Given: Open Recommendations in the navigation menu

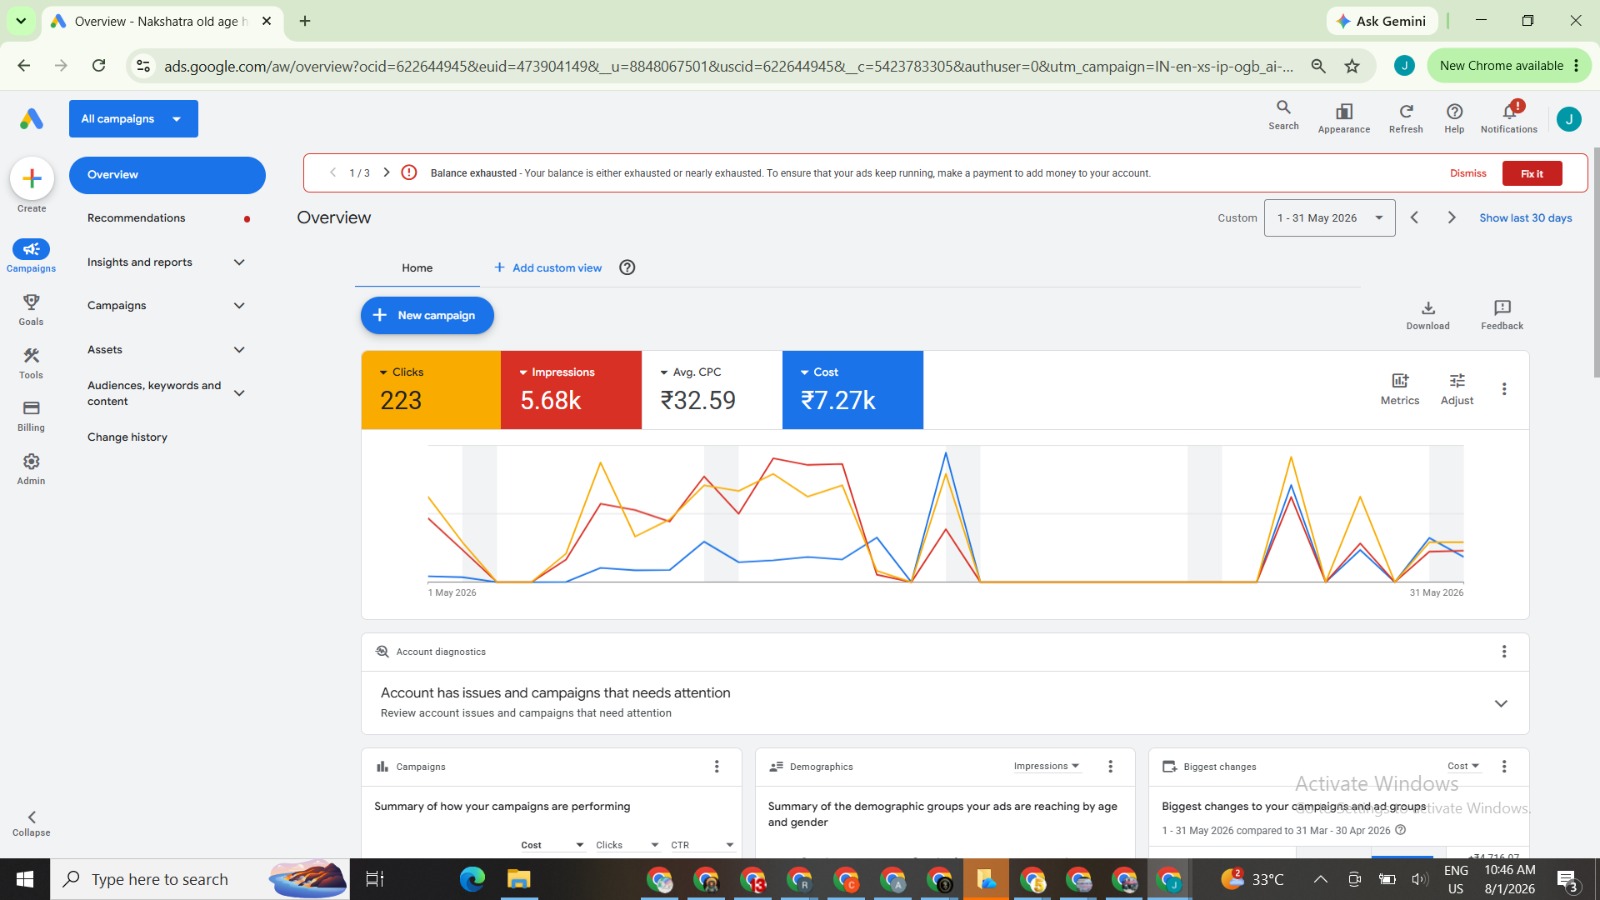Looking at the screenshot, I should coord(136,218).
